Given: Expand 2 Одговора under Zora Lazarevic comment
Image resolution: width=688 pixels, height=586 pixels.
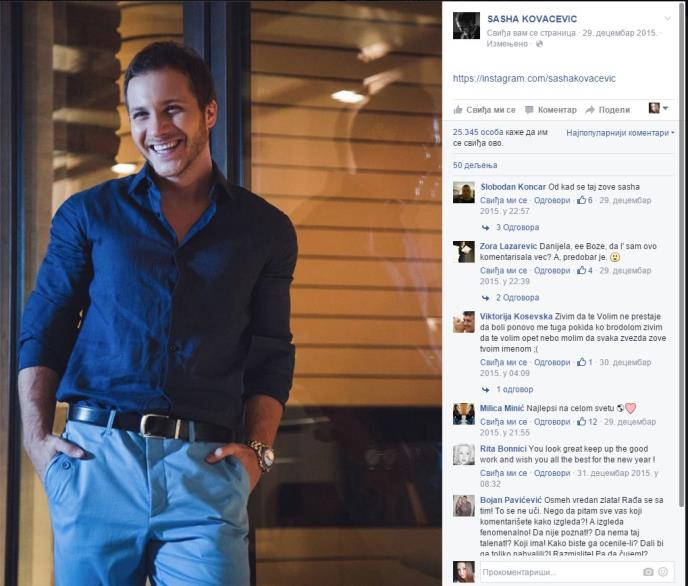Looking at the screenshot, I should click(511, 297).
